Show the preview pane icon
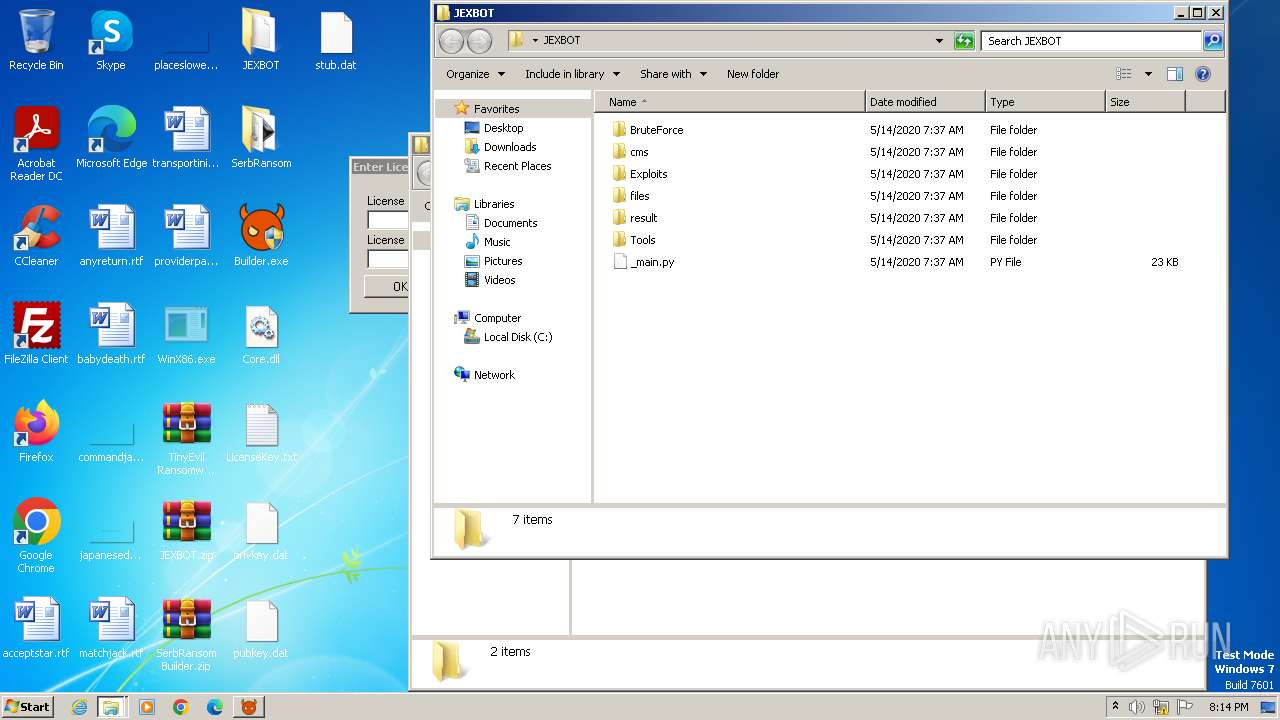This screenshot has height=720, width=1280. click(x=1175, y=74)
